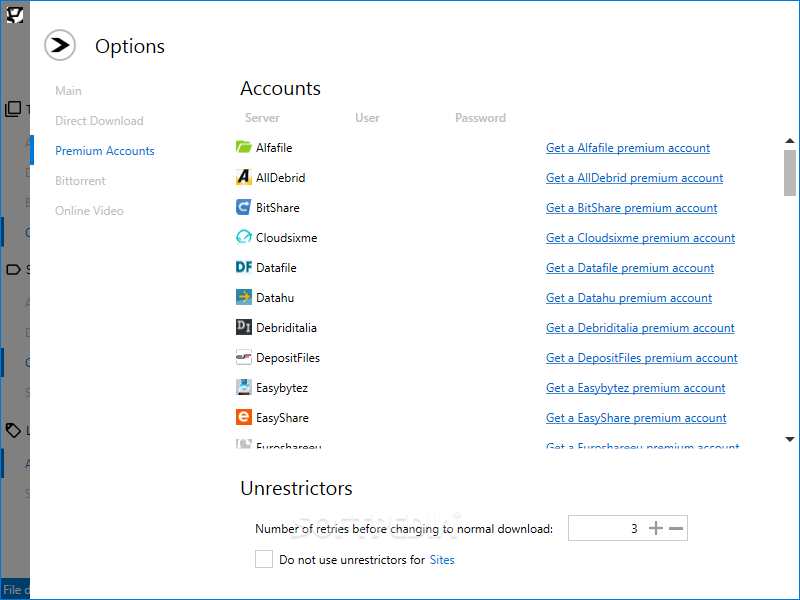Open Get a Easybytez premium account link
This screenshot has width=800, height=600.
pos(635,388)
